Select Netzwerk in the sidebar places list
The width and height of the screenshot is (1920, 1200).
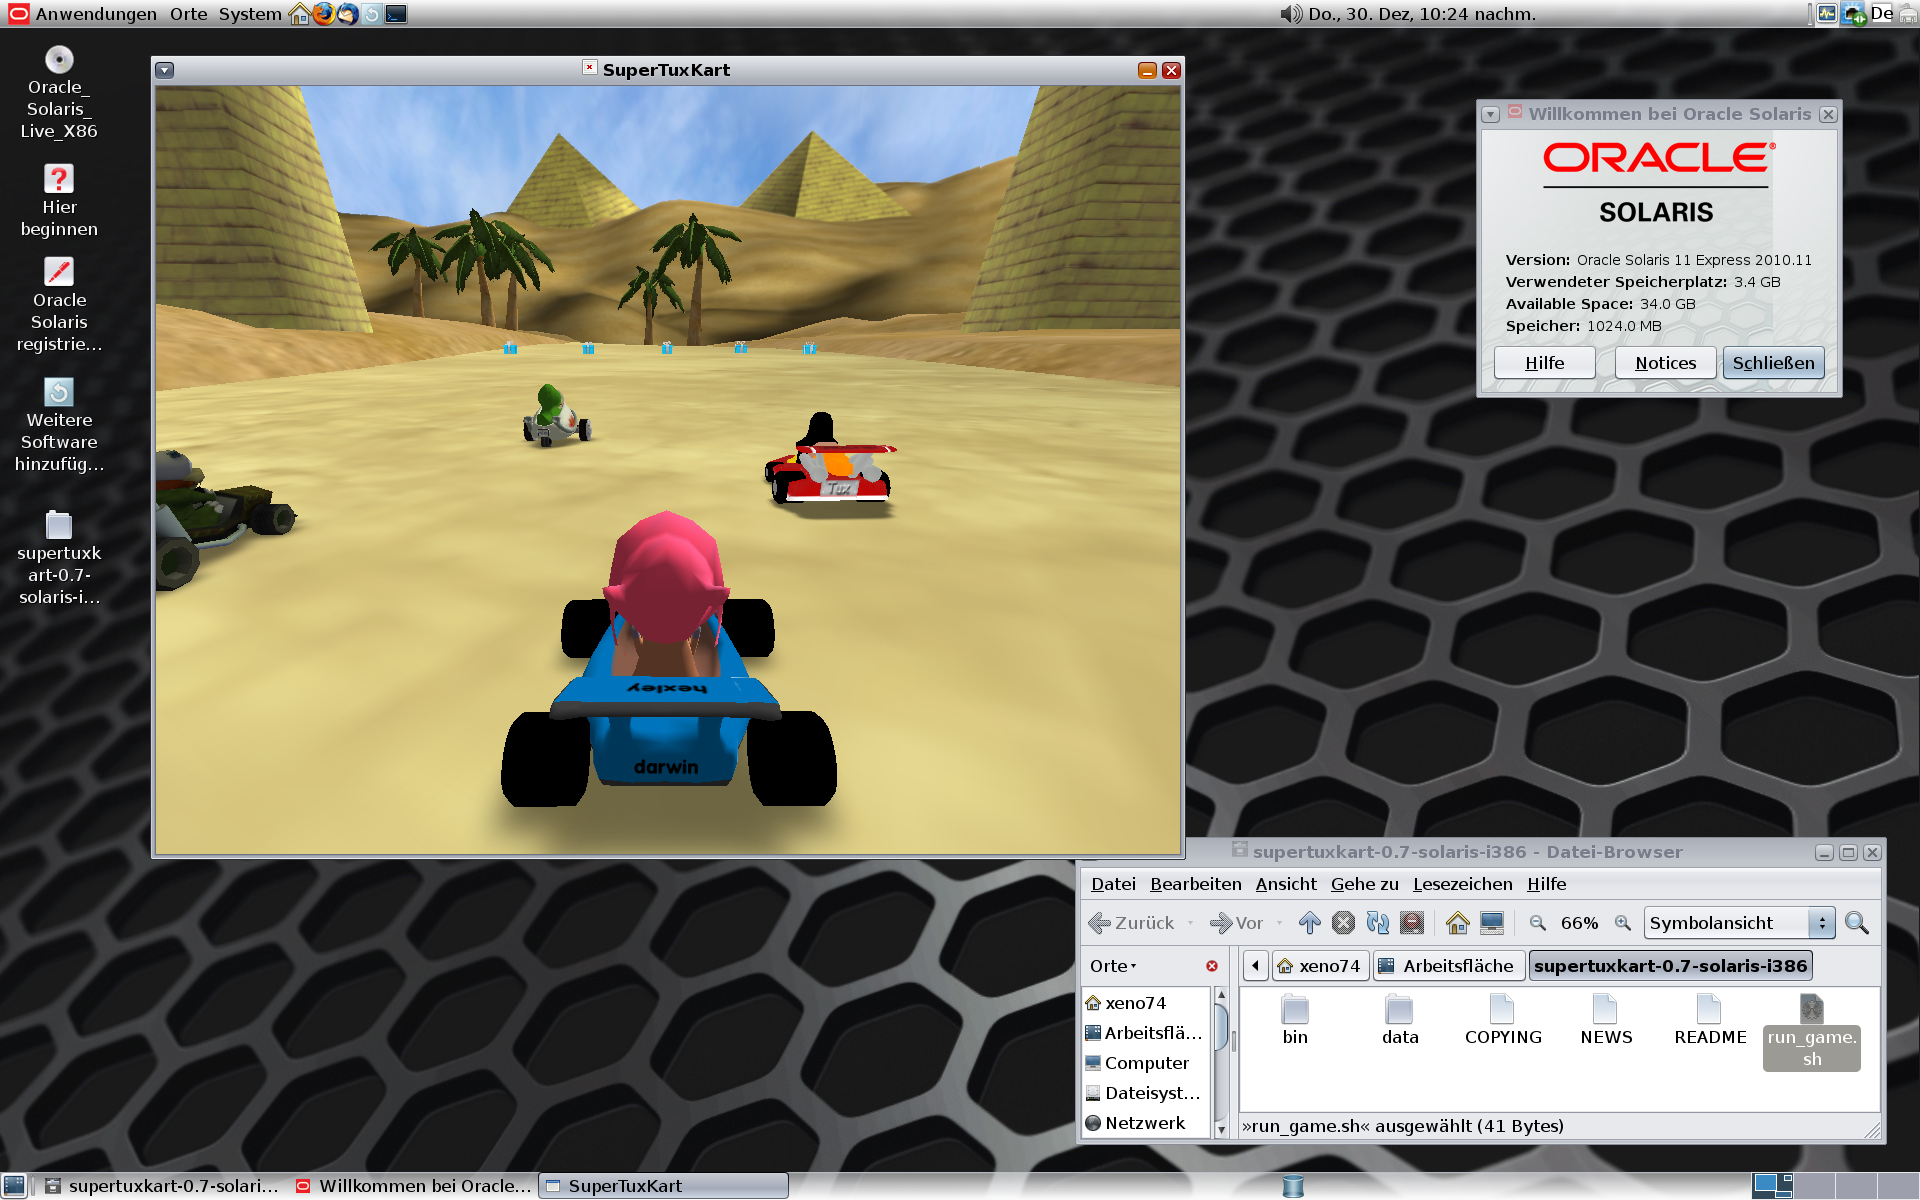tap(1146, 1123)
